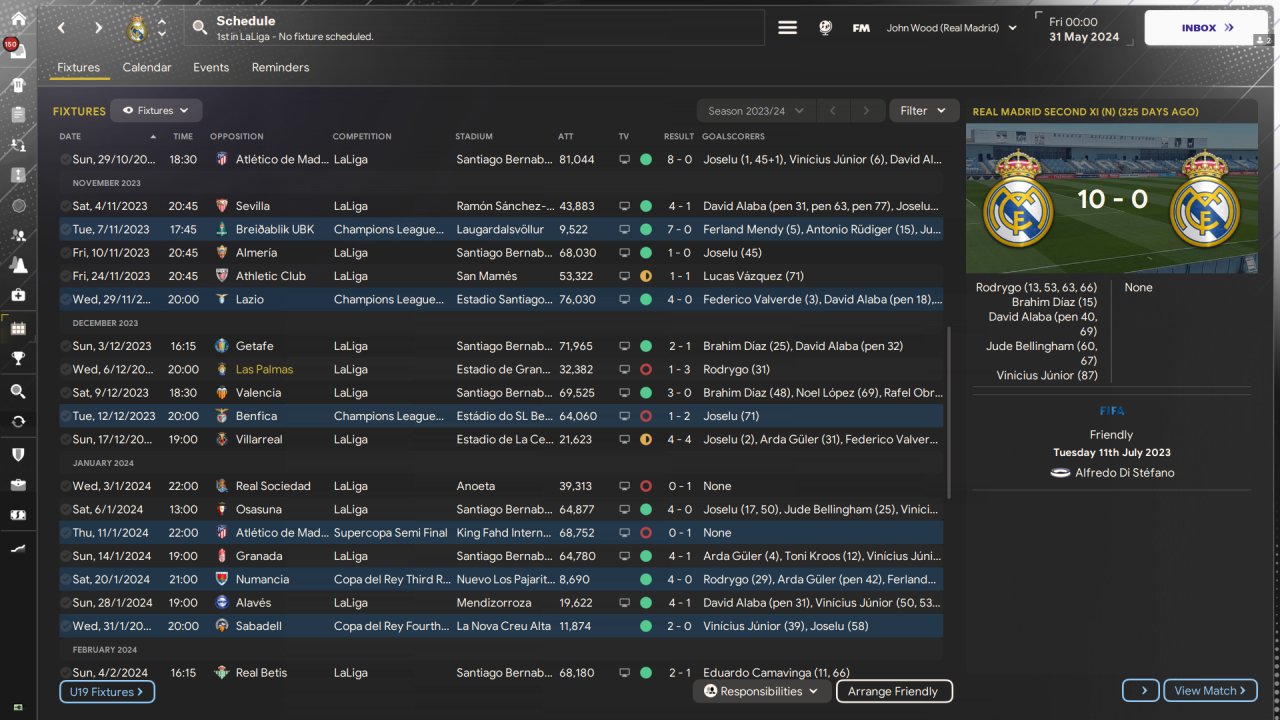This screenshot has width=1280, height=720.
Task: Open the magnifier Scouting icon in sidebar
Action: click(18, 391)
